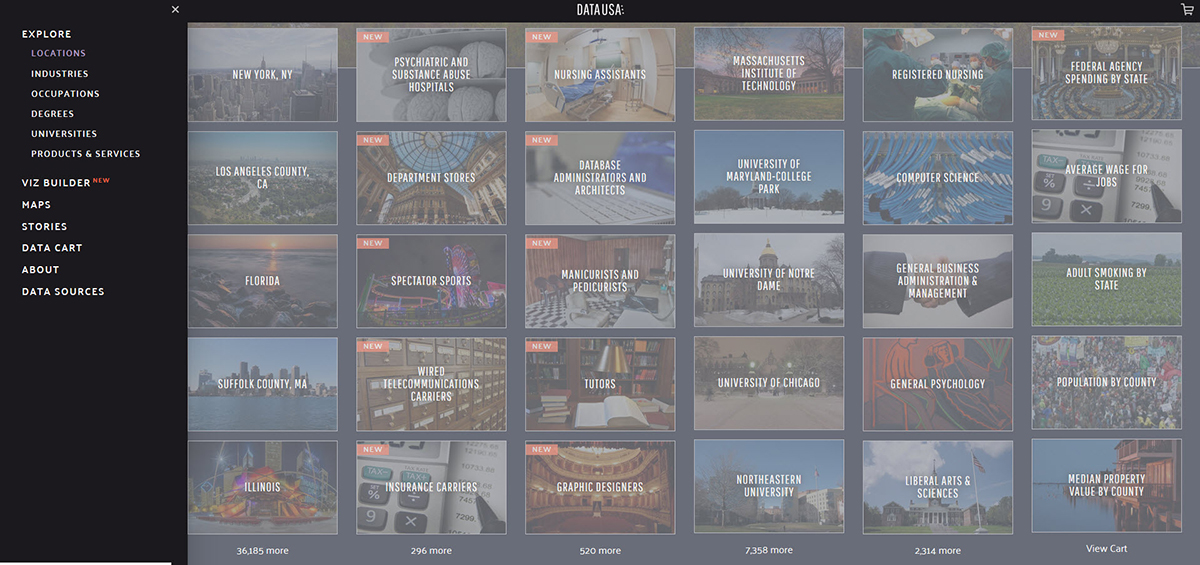Open the Illinois tile
The width and height of the screenshot is (1200, 565).
pyautogui.click(x=263, y=487)
